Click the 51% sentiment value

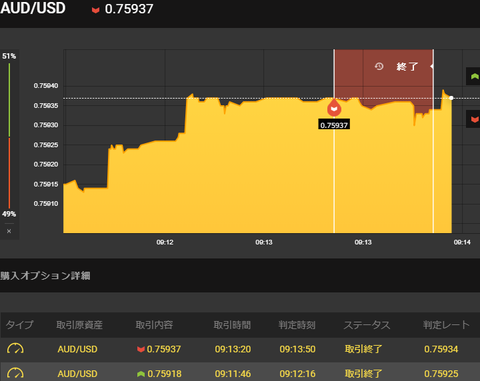point(9,56)
